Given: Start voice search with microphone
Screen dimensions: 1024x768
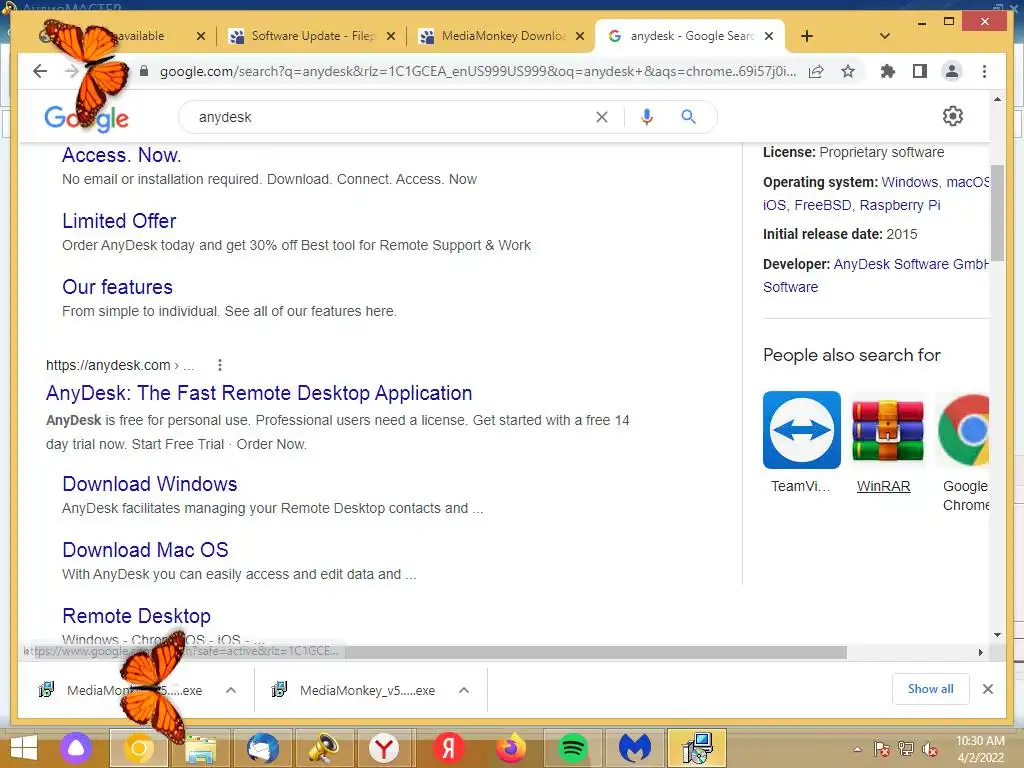Looking at the screenshot, I should coord(647,117).
